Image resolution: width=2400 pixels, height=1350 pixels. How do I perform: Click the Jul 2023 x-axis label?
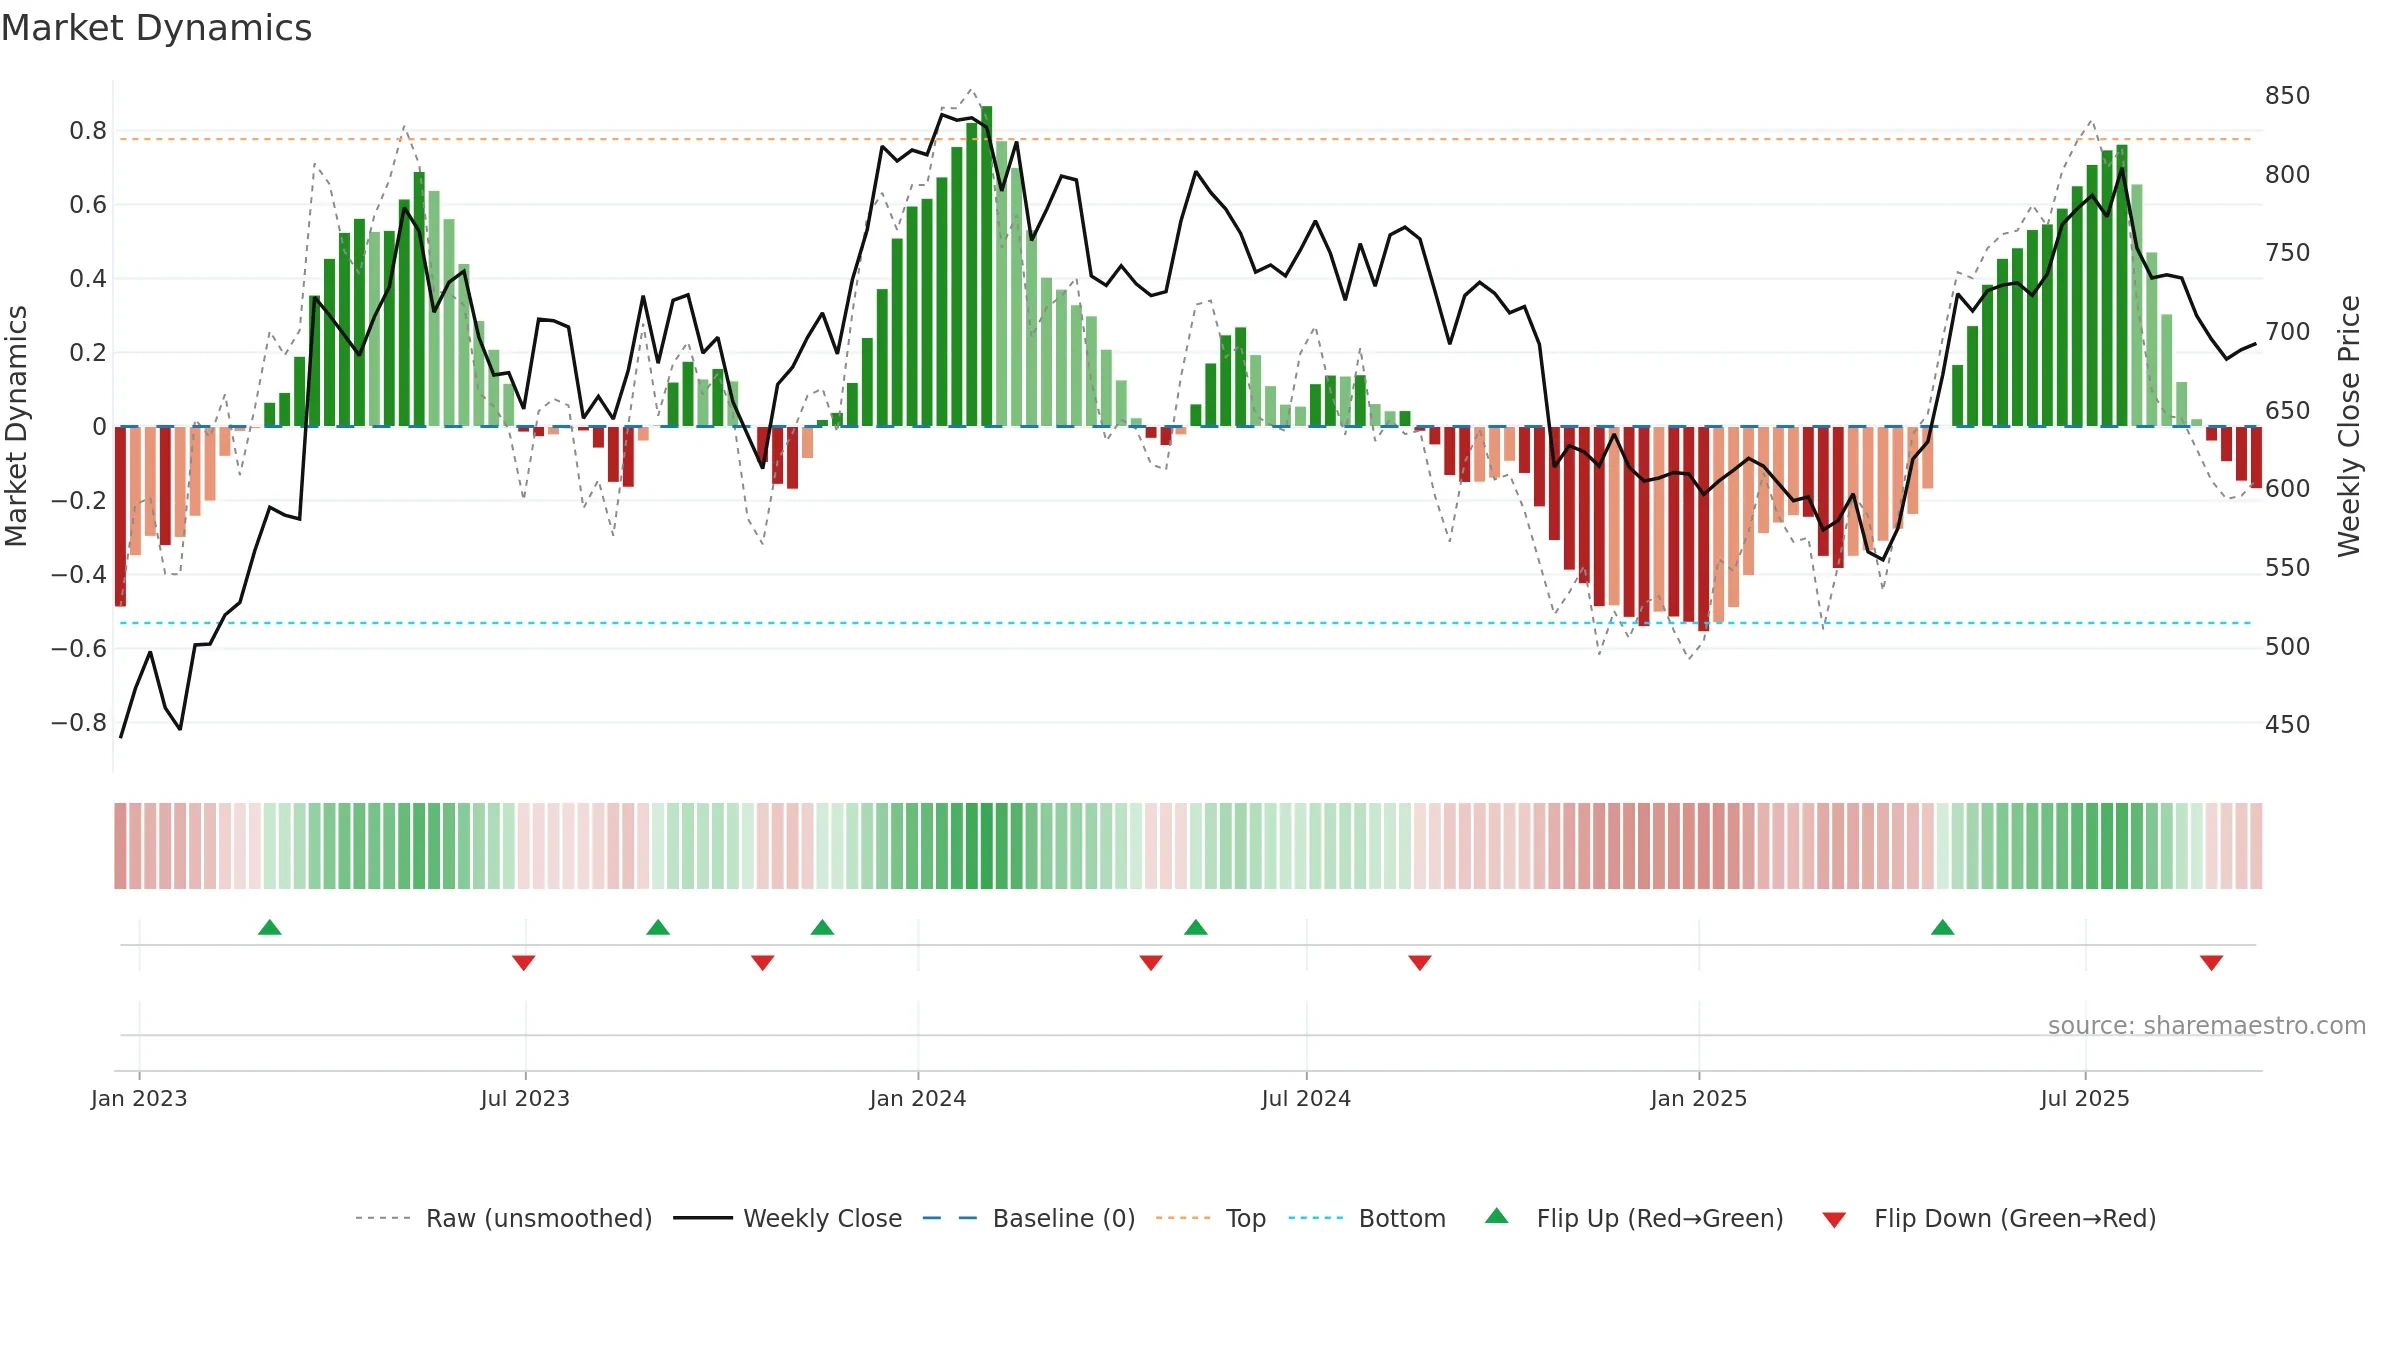point(525,1098)
